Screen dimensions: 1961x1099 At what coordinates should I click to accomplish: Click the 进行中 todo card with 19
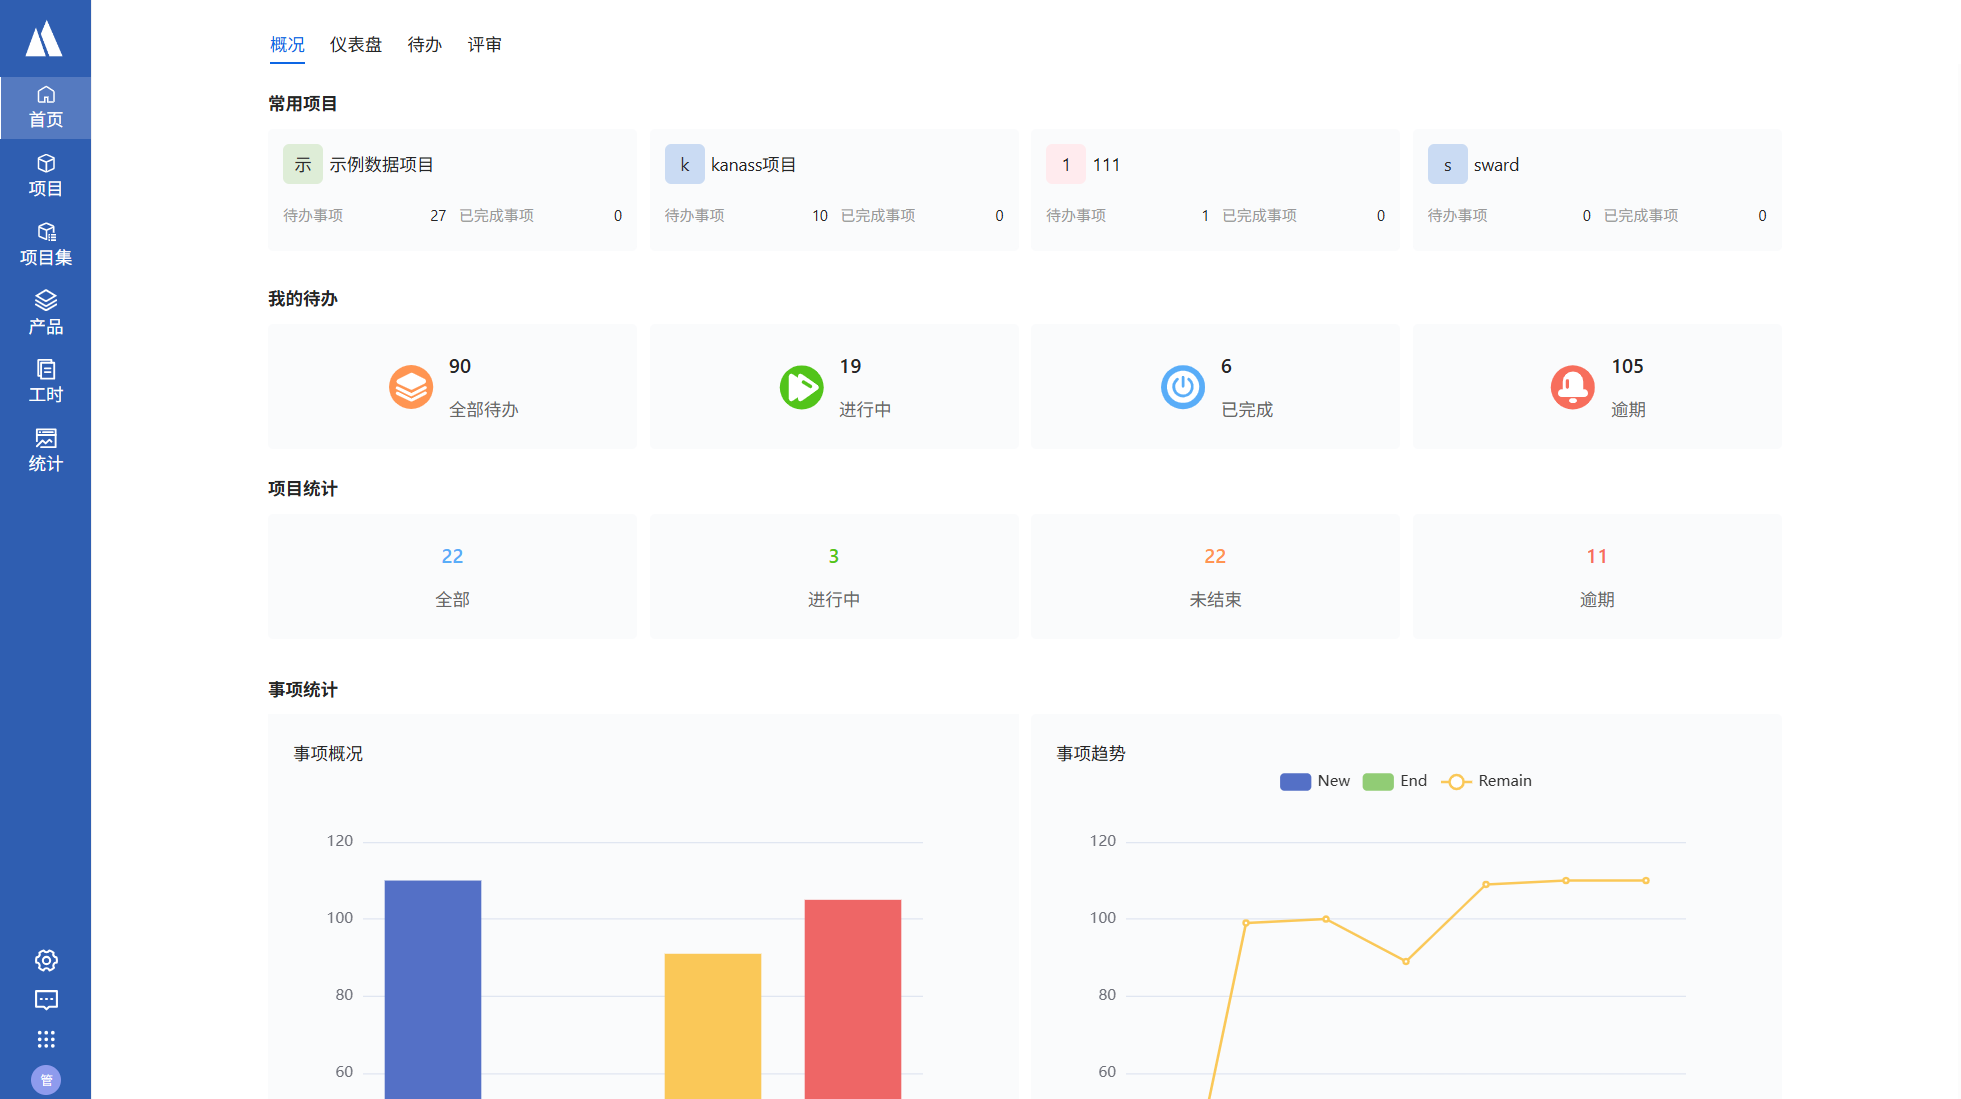pos(833,387)
